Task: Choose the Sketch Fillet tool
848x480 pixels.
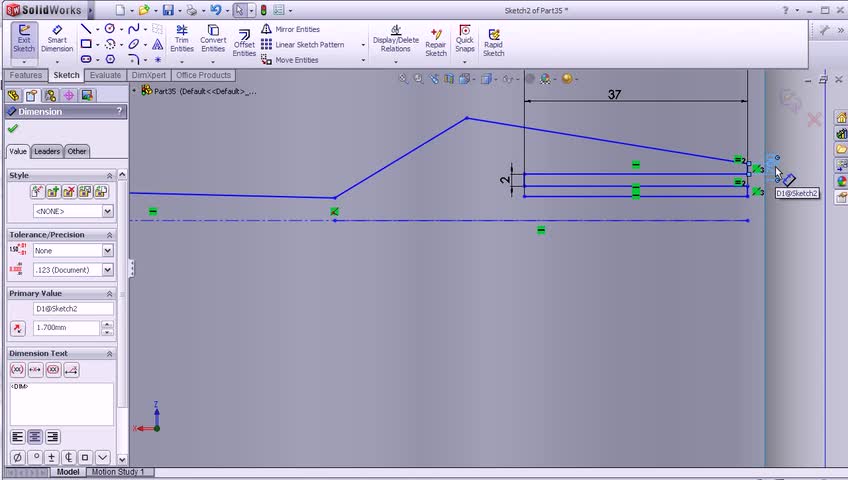Action: coord(134,59)
